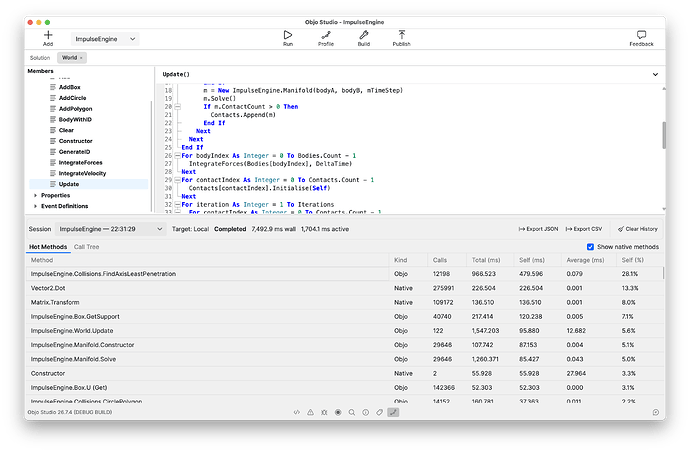Select the IntegrateVelocity method
The height and width of the screenshot is (452, 690).
pyautogui.click(x=88, y=173)
